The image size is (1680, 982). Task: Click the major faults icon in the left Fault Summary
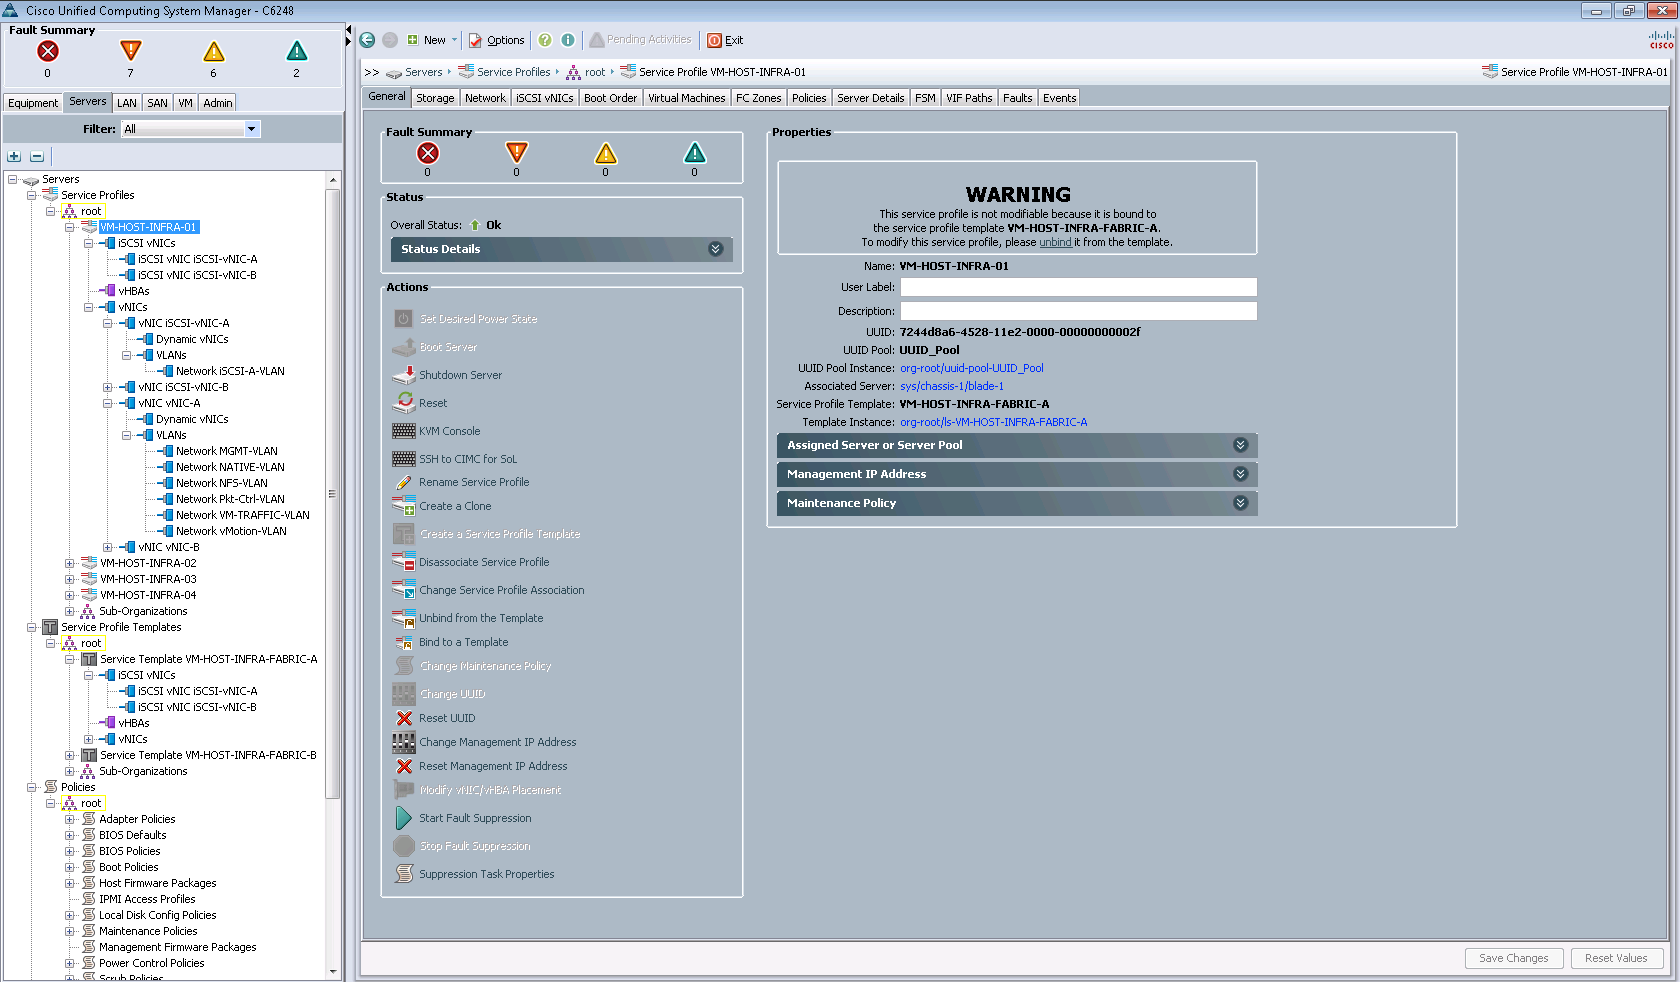click(x=130, y=51)
